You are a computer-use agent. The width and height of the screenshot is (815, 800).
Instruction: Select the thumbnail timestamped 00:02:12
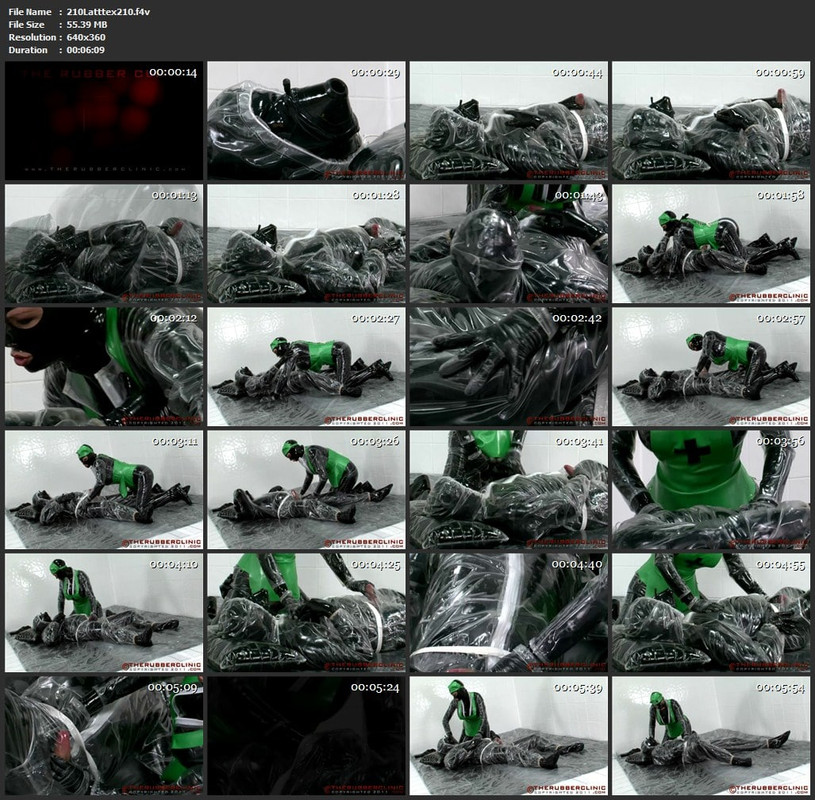click(104, 367)
